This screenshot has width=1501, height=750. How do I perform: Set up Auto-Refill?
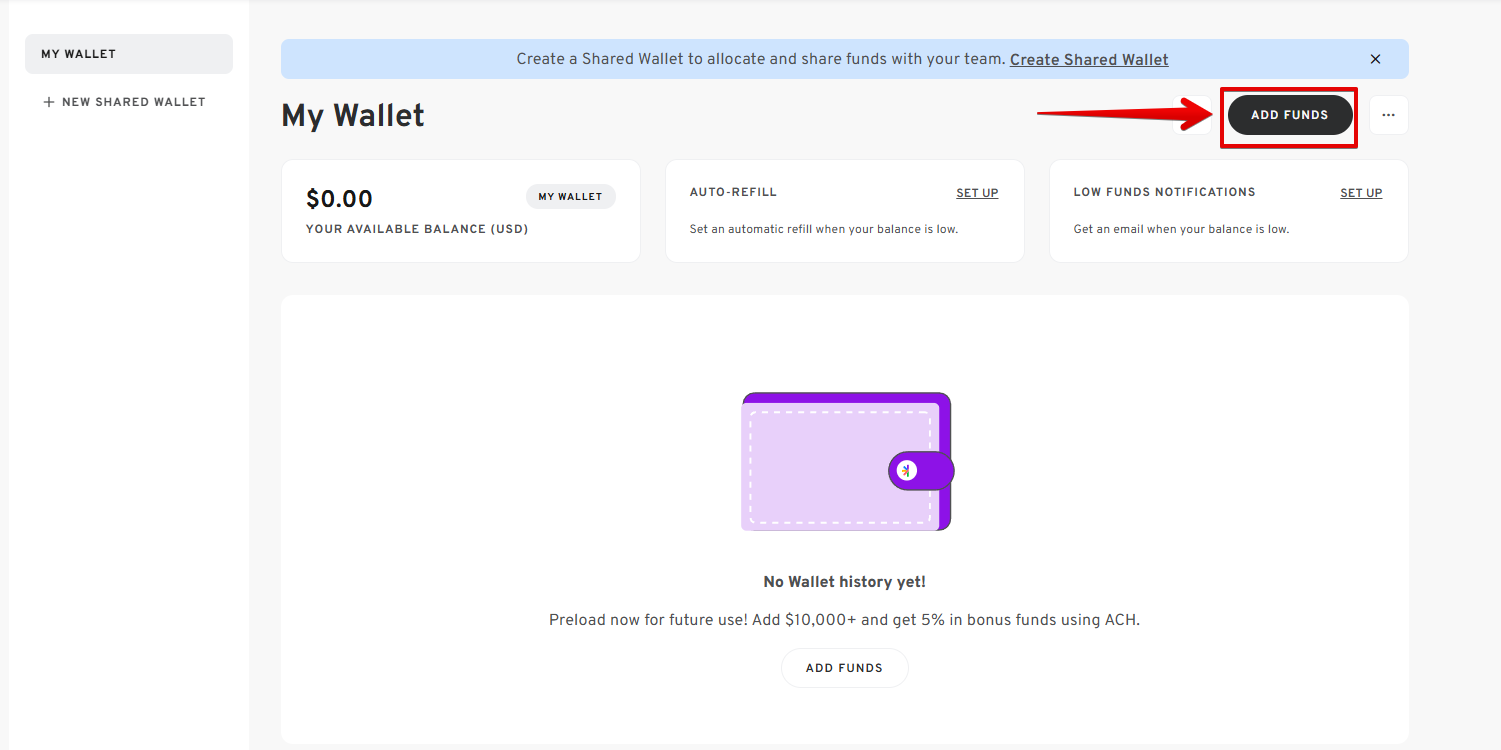[x=977, y=193]
